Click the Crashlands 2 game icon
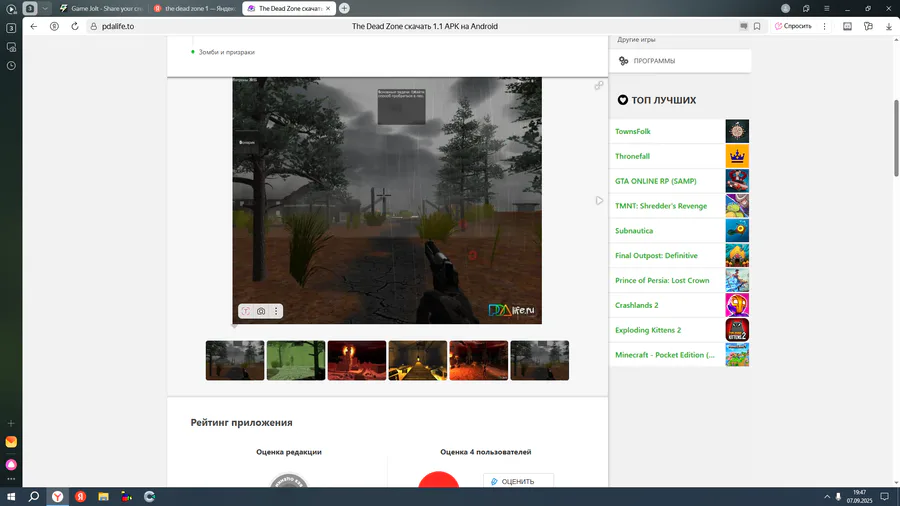 click(x=737, y=305)
